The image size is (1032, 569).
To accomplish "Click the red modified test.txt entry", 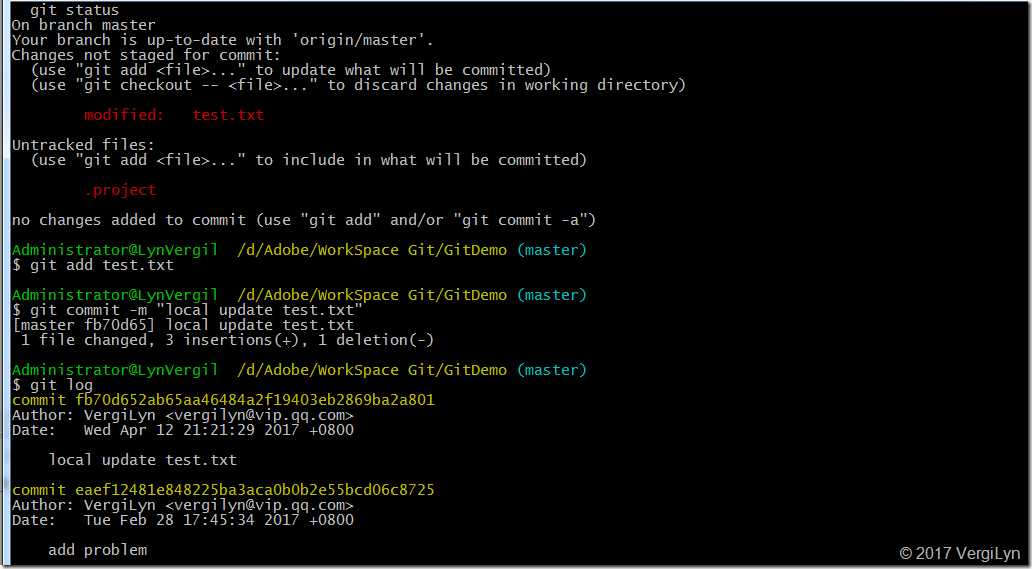I will pyautogui.click(x=173, y=115).
